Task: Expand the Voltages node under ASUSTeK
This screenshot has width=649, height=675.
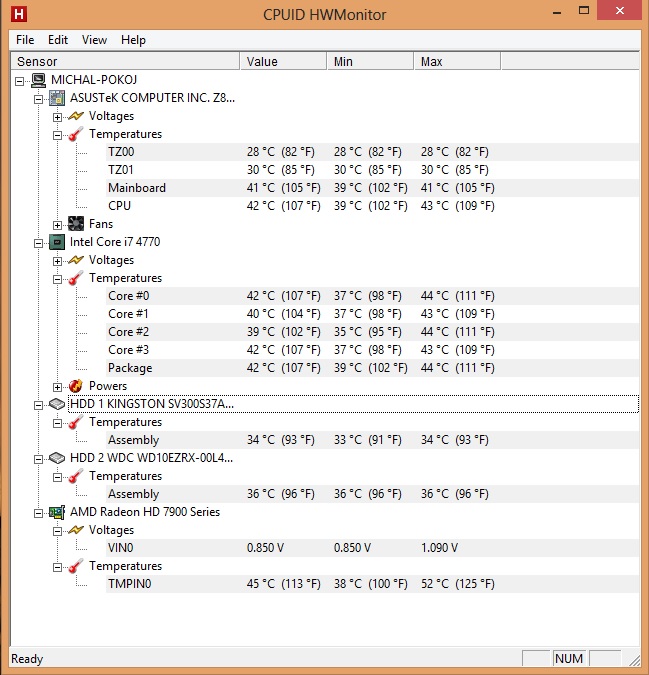Action: (58, 116)
